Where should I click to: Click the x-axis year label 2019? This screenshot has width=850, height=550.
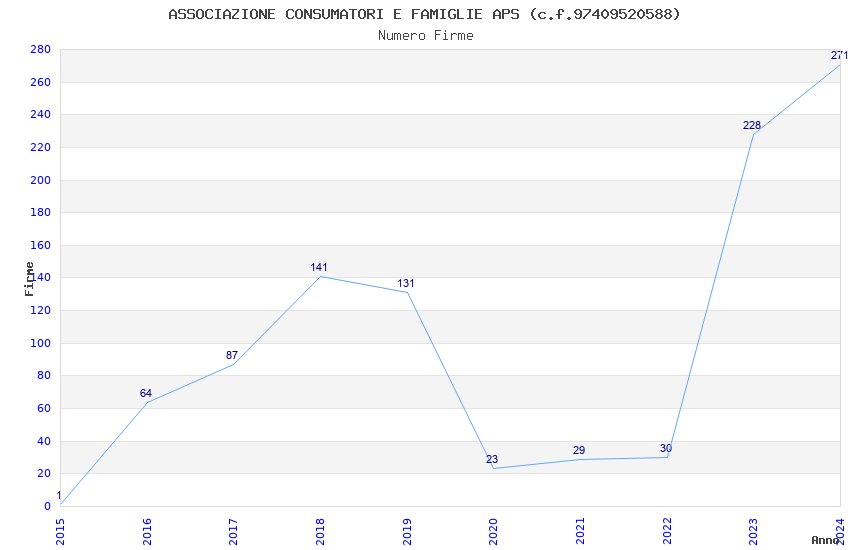pos(407,532)
